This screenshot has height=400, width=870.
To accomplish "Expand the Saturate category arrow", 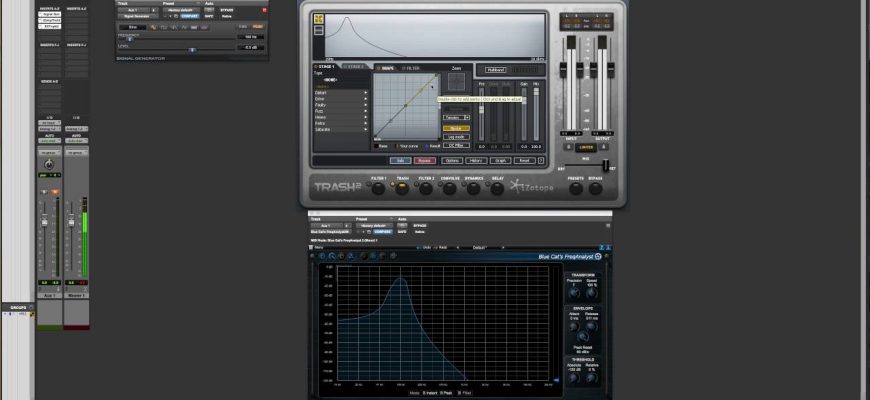I will tap(366, 129).
